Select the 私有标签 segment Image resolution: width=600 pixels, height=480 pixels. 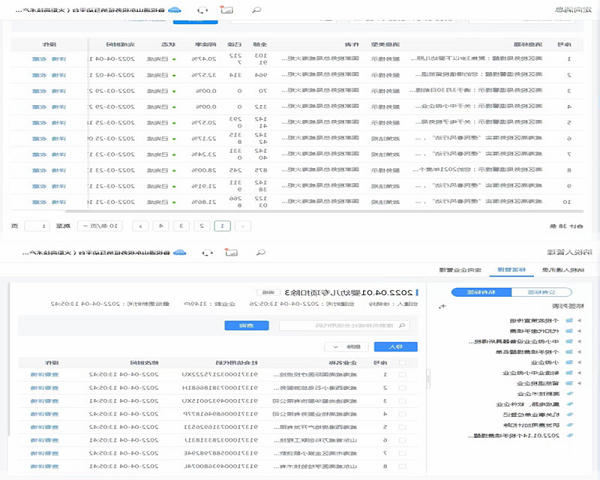click(x=481, y=292)
